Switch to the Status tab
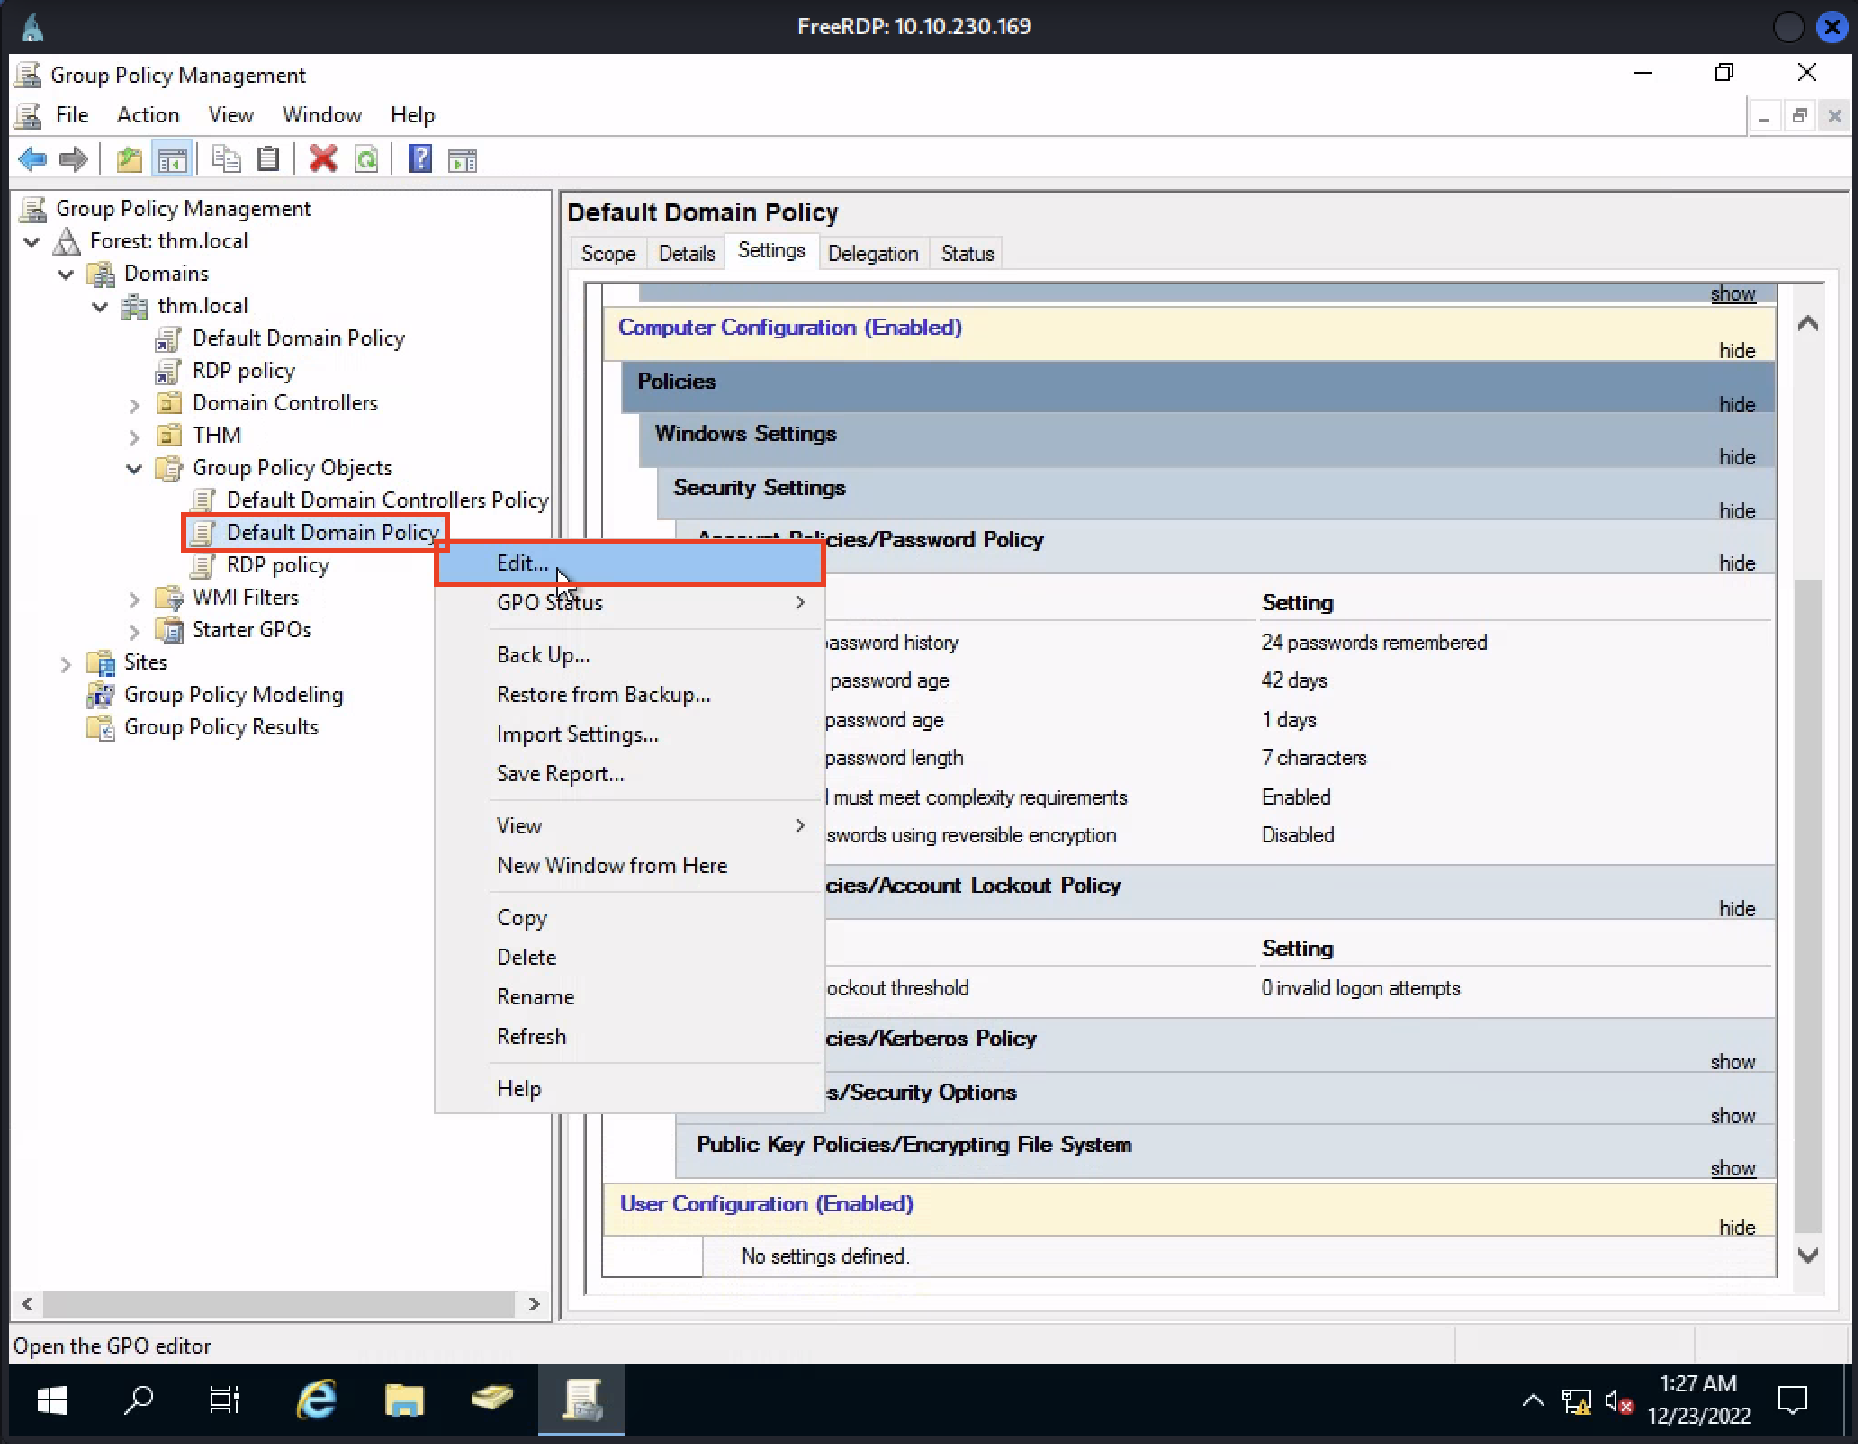 (967, 254)
